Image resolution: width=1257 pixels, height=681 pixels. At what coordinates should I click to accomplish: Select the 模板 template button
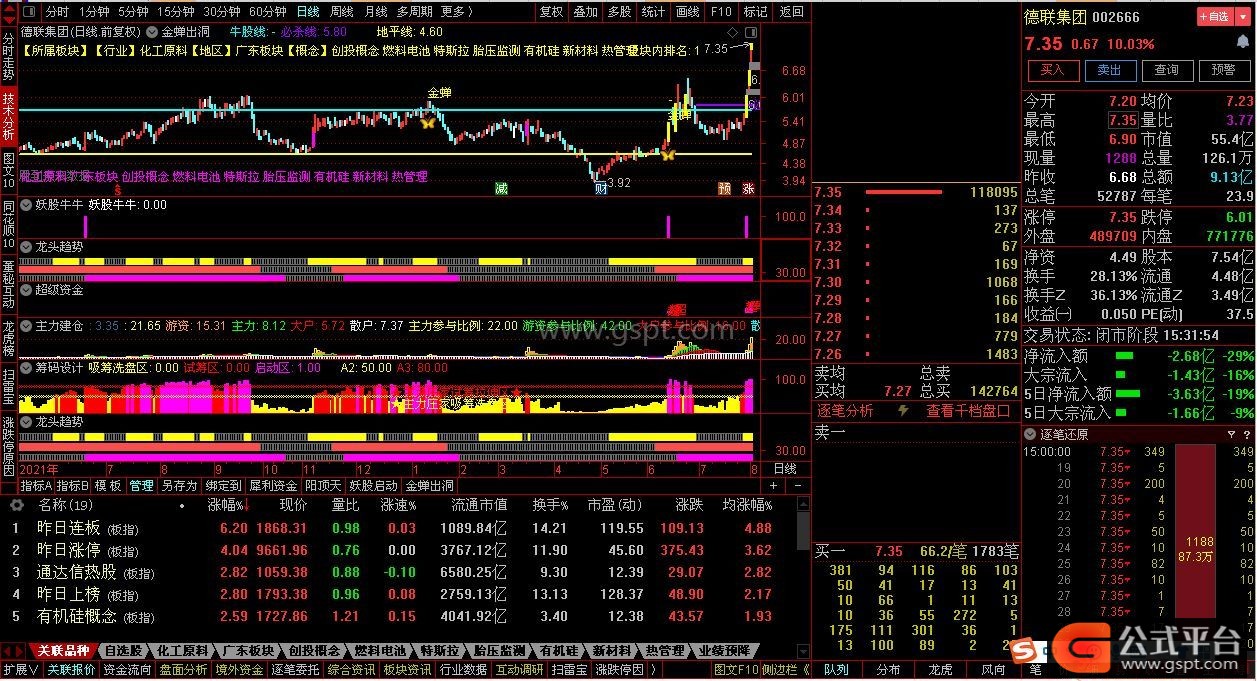pos(108,486)
